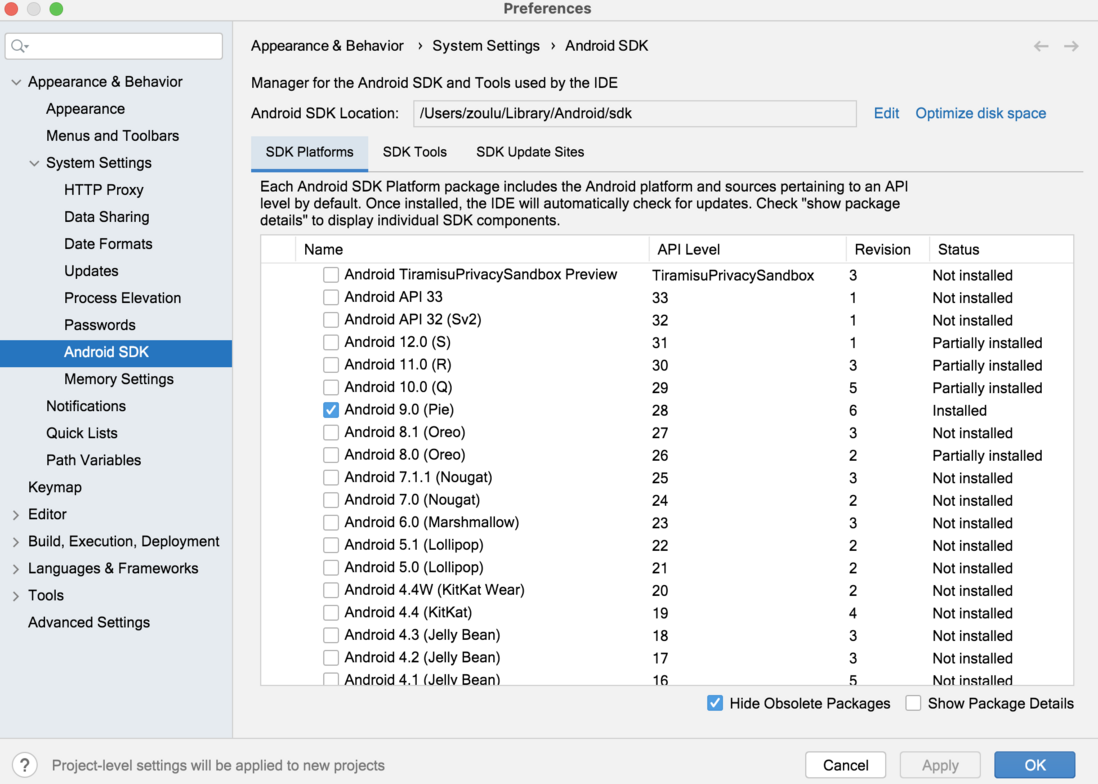
Task: Check the Android API 32 (Sv2) checkbox
Action: 331,320
